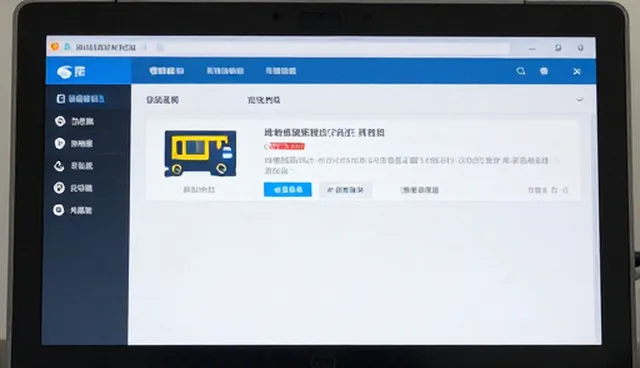Click the white swirl logo in the blue header
This screenshot has width=640, height=368.
click(x=64, y=72)
